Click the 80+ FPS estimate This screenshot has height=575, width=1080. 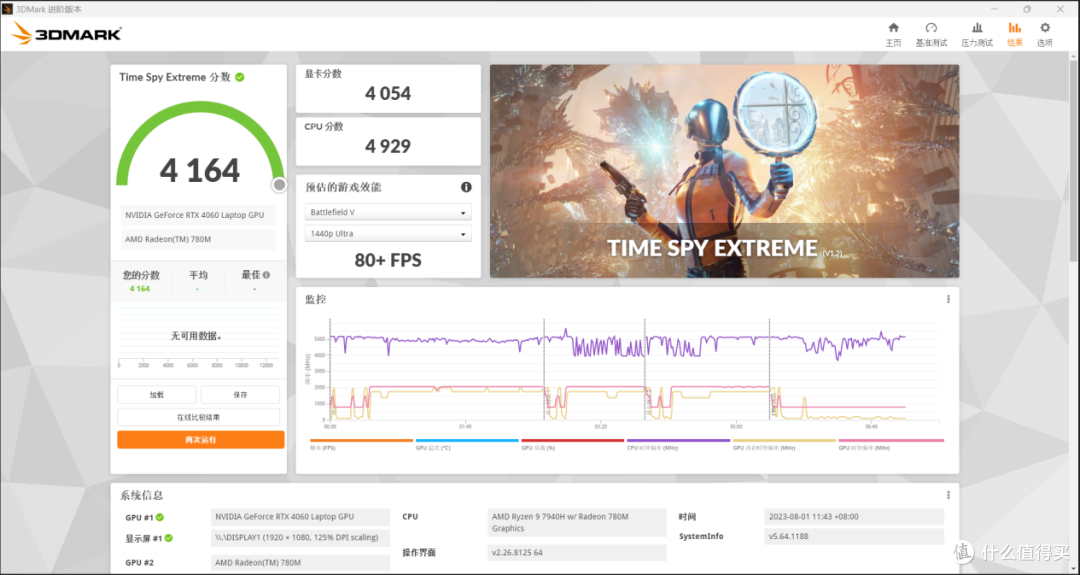point(388,260)
